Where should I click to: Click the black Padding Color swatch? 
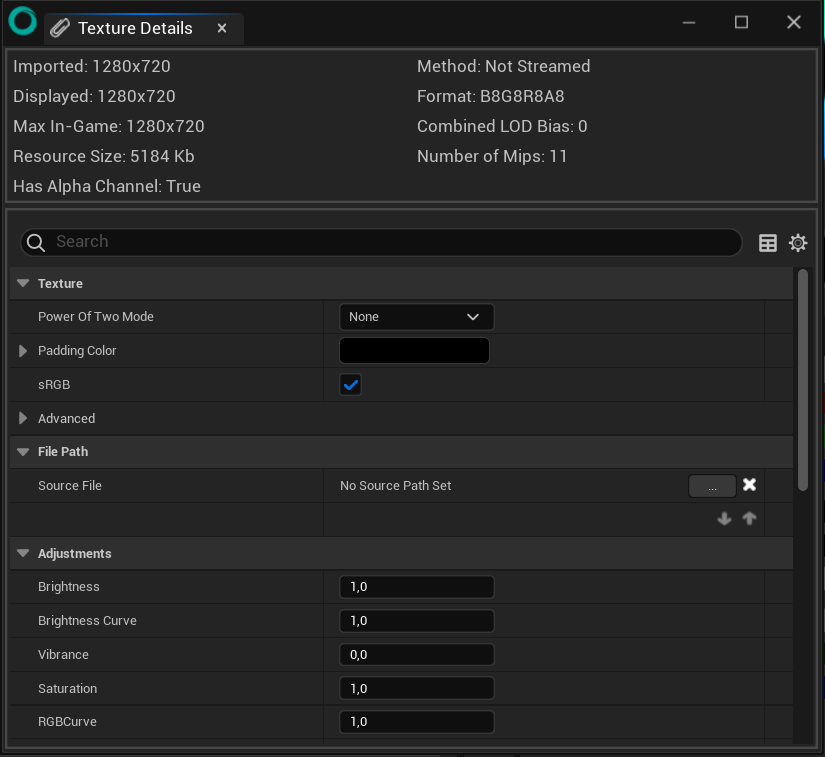pos(414,351)
